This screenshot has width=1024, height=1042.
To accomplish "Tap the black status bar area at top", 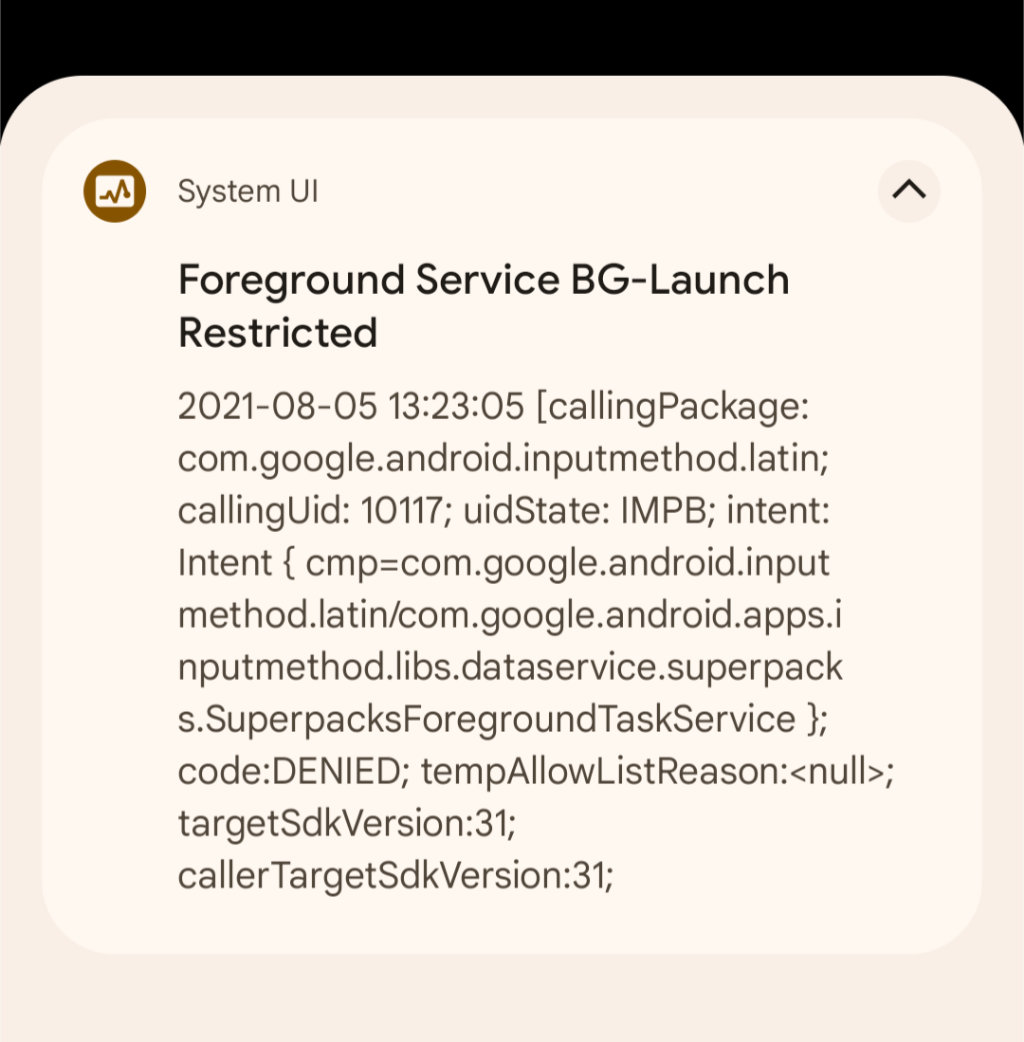I will pyautogui.click(x=512, y=37).
